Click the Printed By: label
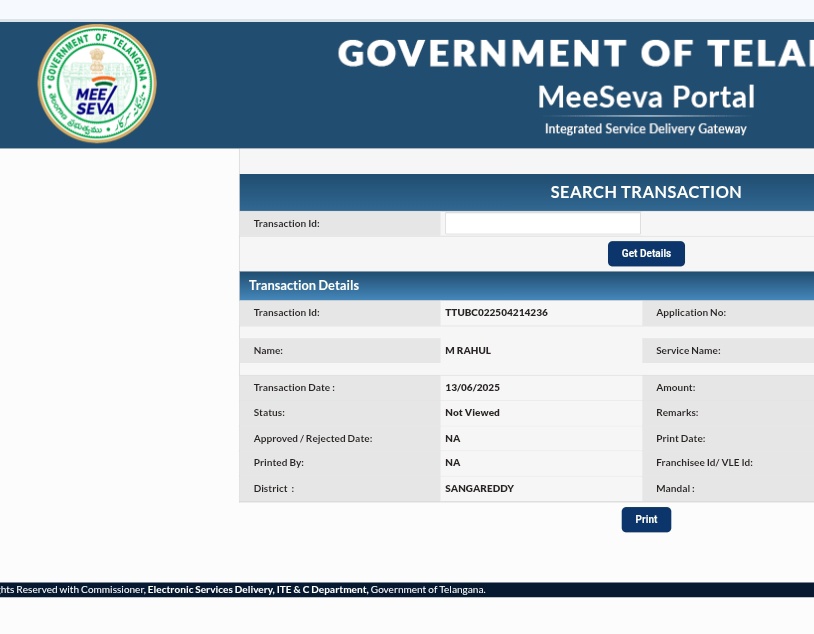 278,462
